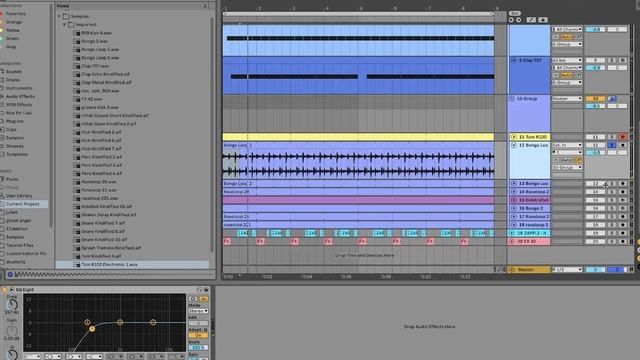
Task: Click play icon of 14 Raveloop 2 track
Action: [514, 192]
